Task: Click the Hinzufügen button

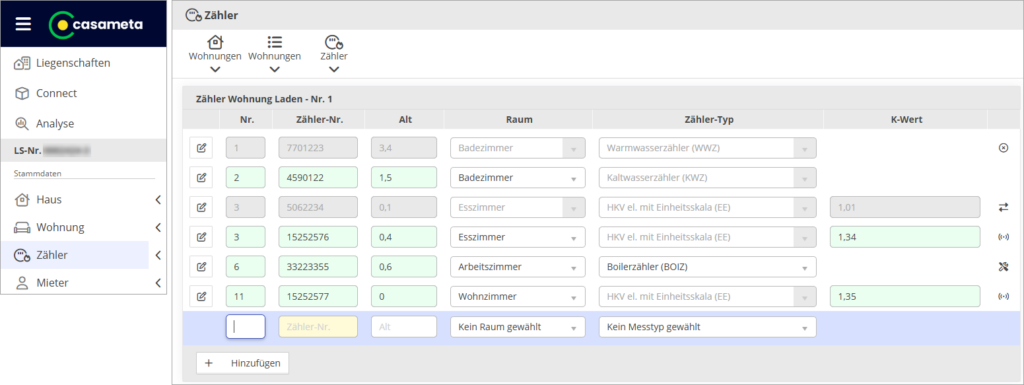Action: point(242,363)
